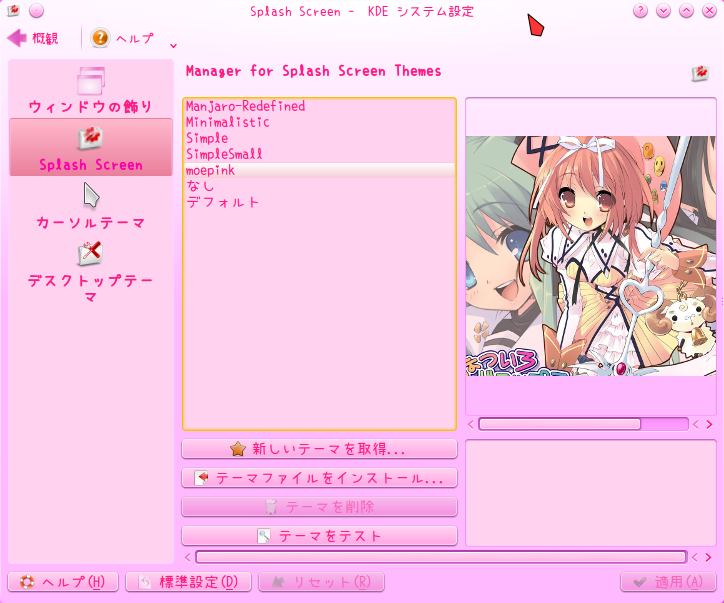Click the preview horizontal scrollbar
724x603 pixels.
coord(583,424)
